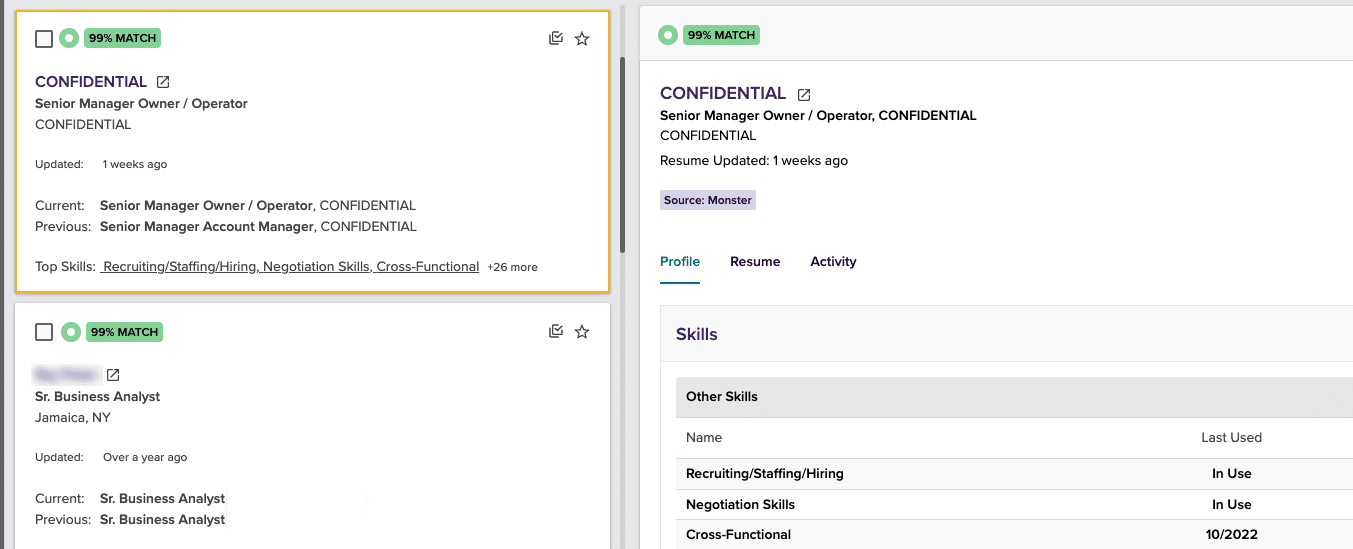Screen dimensions: 1353x549
Task: Open Sr. Business Analyst profile in new window
Action: (114, 375)
